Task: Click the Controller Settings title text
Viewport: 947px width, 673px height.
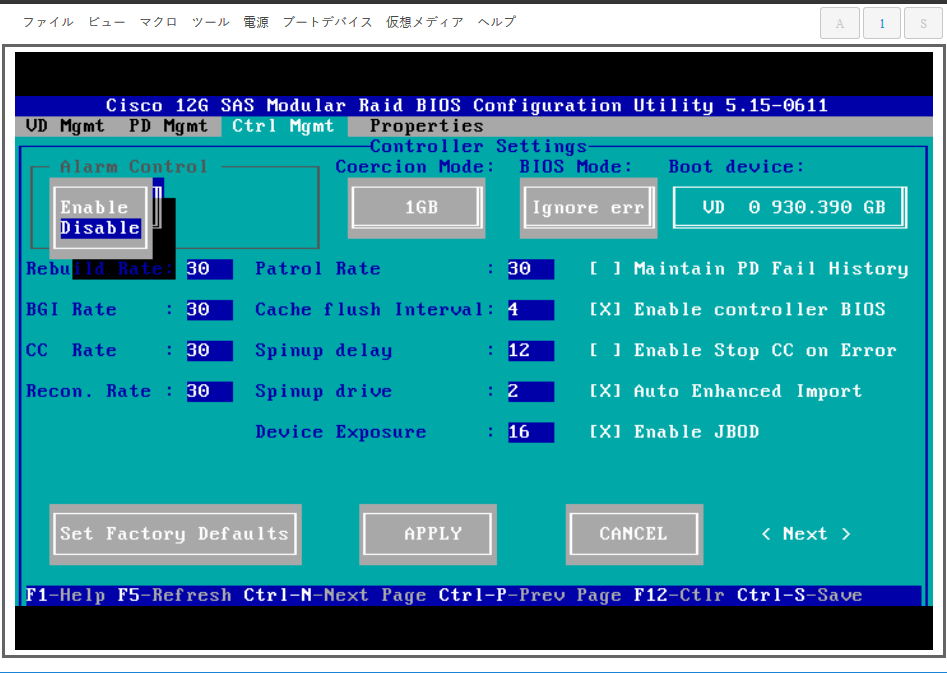Action: coord(478,147)
